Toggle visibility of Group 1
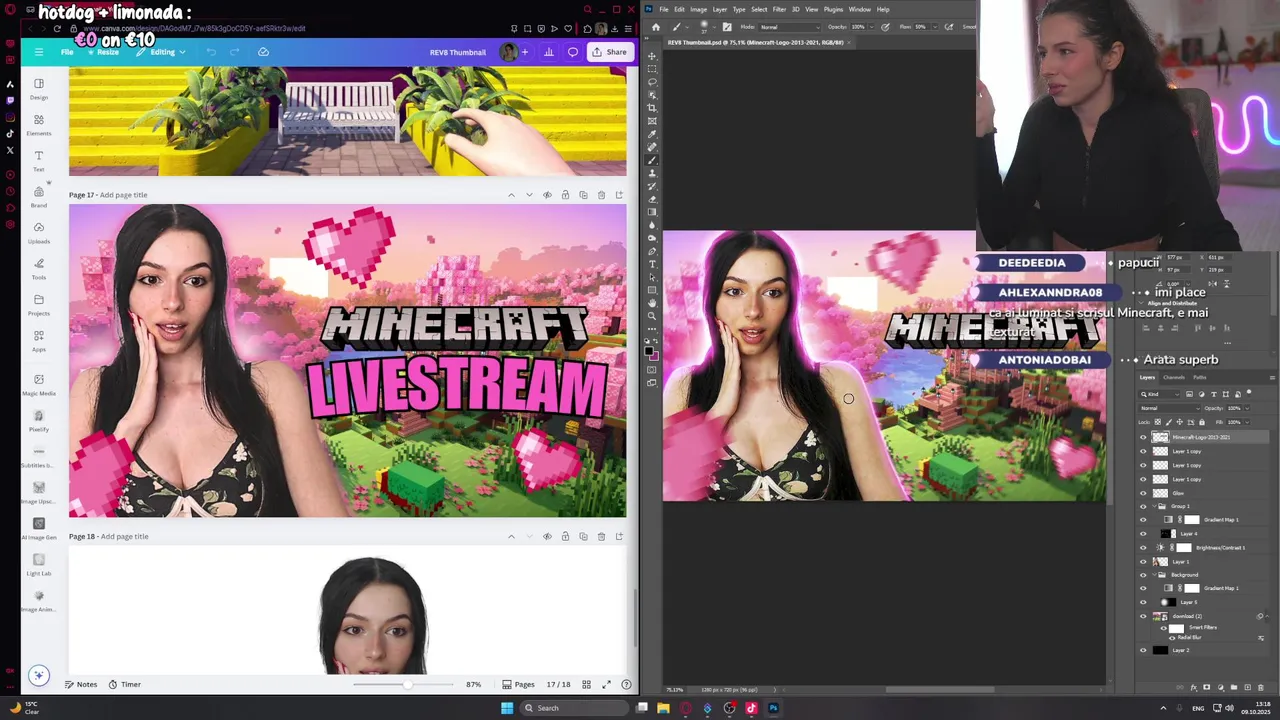1280x720 pixels. [1143, 506]
